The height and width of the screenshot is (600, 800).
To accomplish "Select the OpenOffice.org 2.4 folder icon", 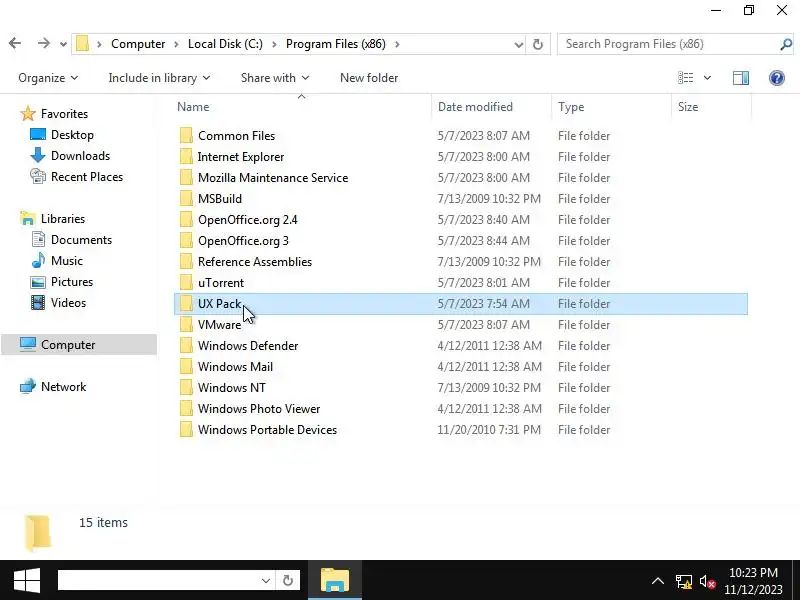I will pyautogui.click(x=186, y=219).
